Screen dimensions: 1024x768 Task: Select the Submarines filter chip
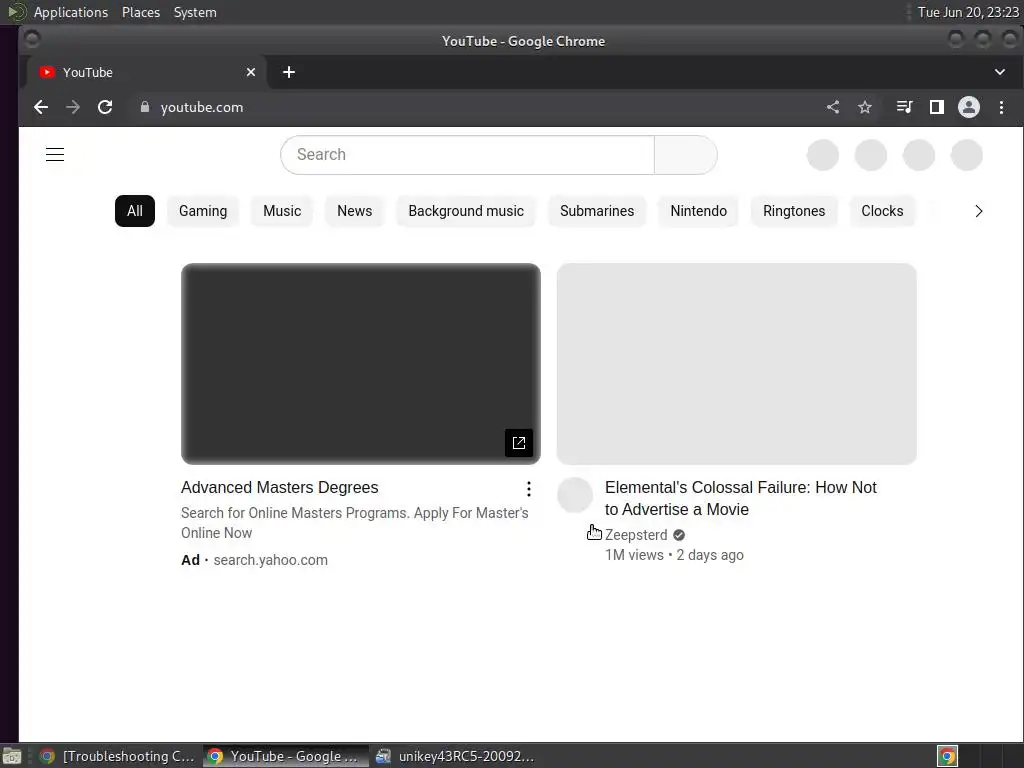coord(597,211)
